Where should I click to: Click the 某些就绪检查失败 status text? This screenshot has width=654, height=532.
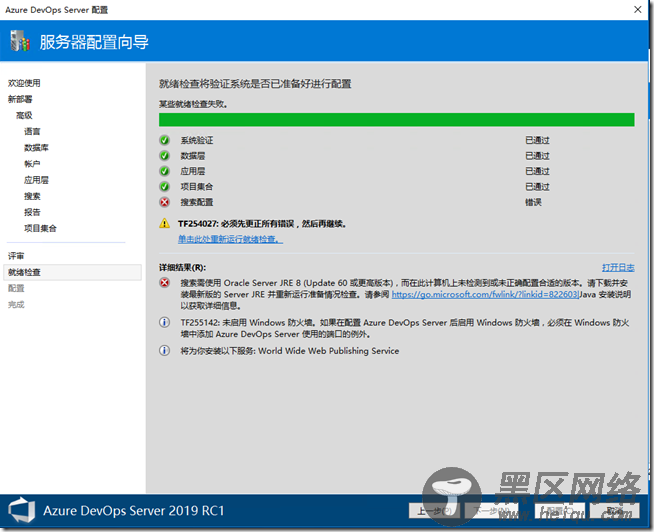click(193, 104)
